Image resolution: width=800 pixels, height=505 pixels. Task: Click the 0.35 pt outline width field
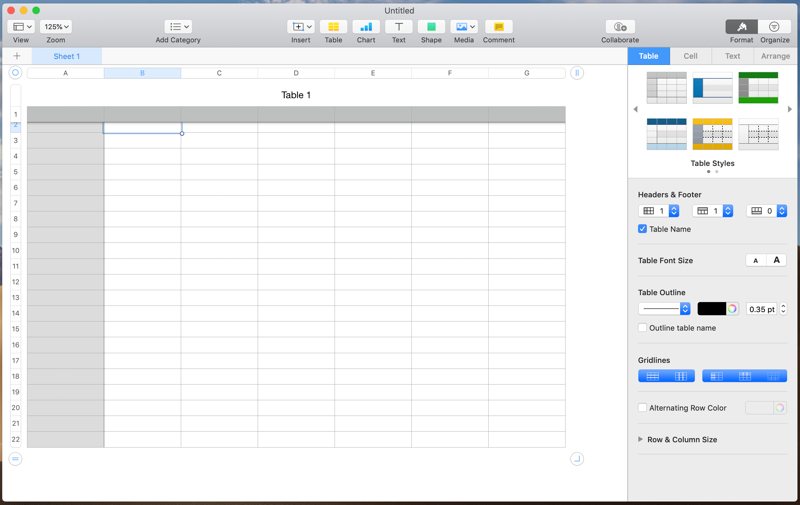click(x=762, y=309)
